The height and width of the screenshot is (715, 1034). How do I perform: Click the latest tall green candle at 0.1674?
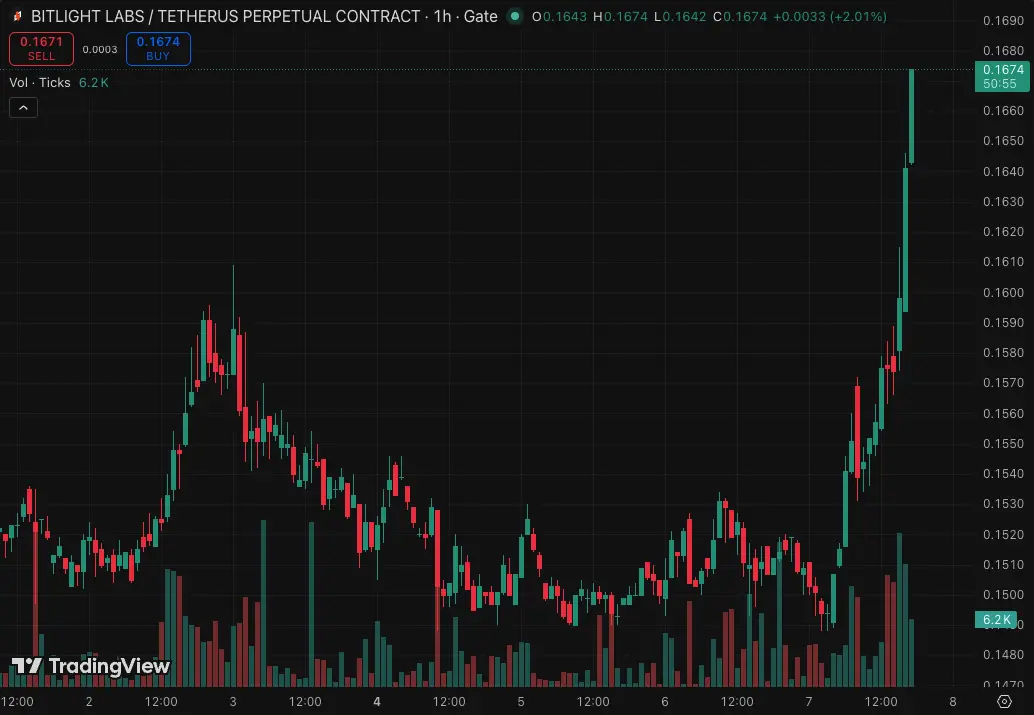[x=911, y=116]
